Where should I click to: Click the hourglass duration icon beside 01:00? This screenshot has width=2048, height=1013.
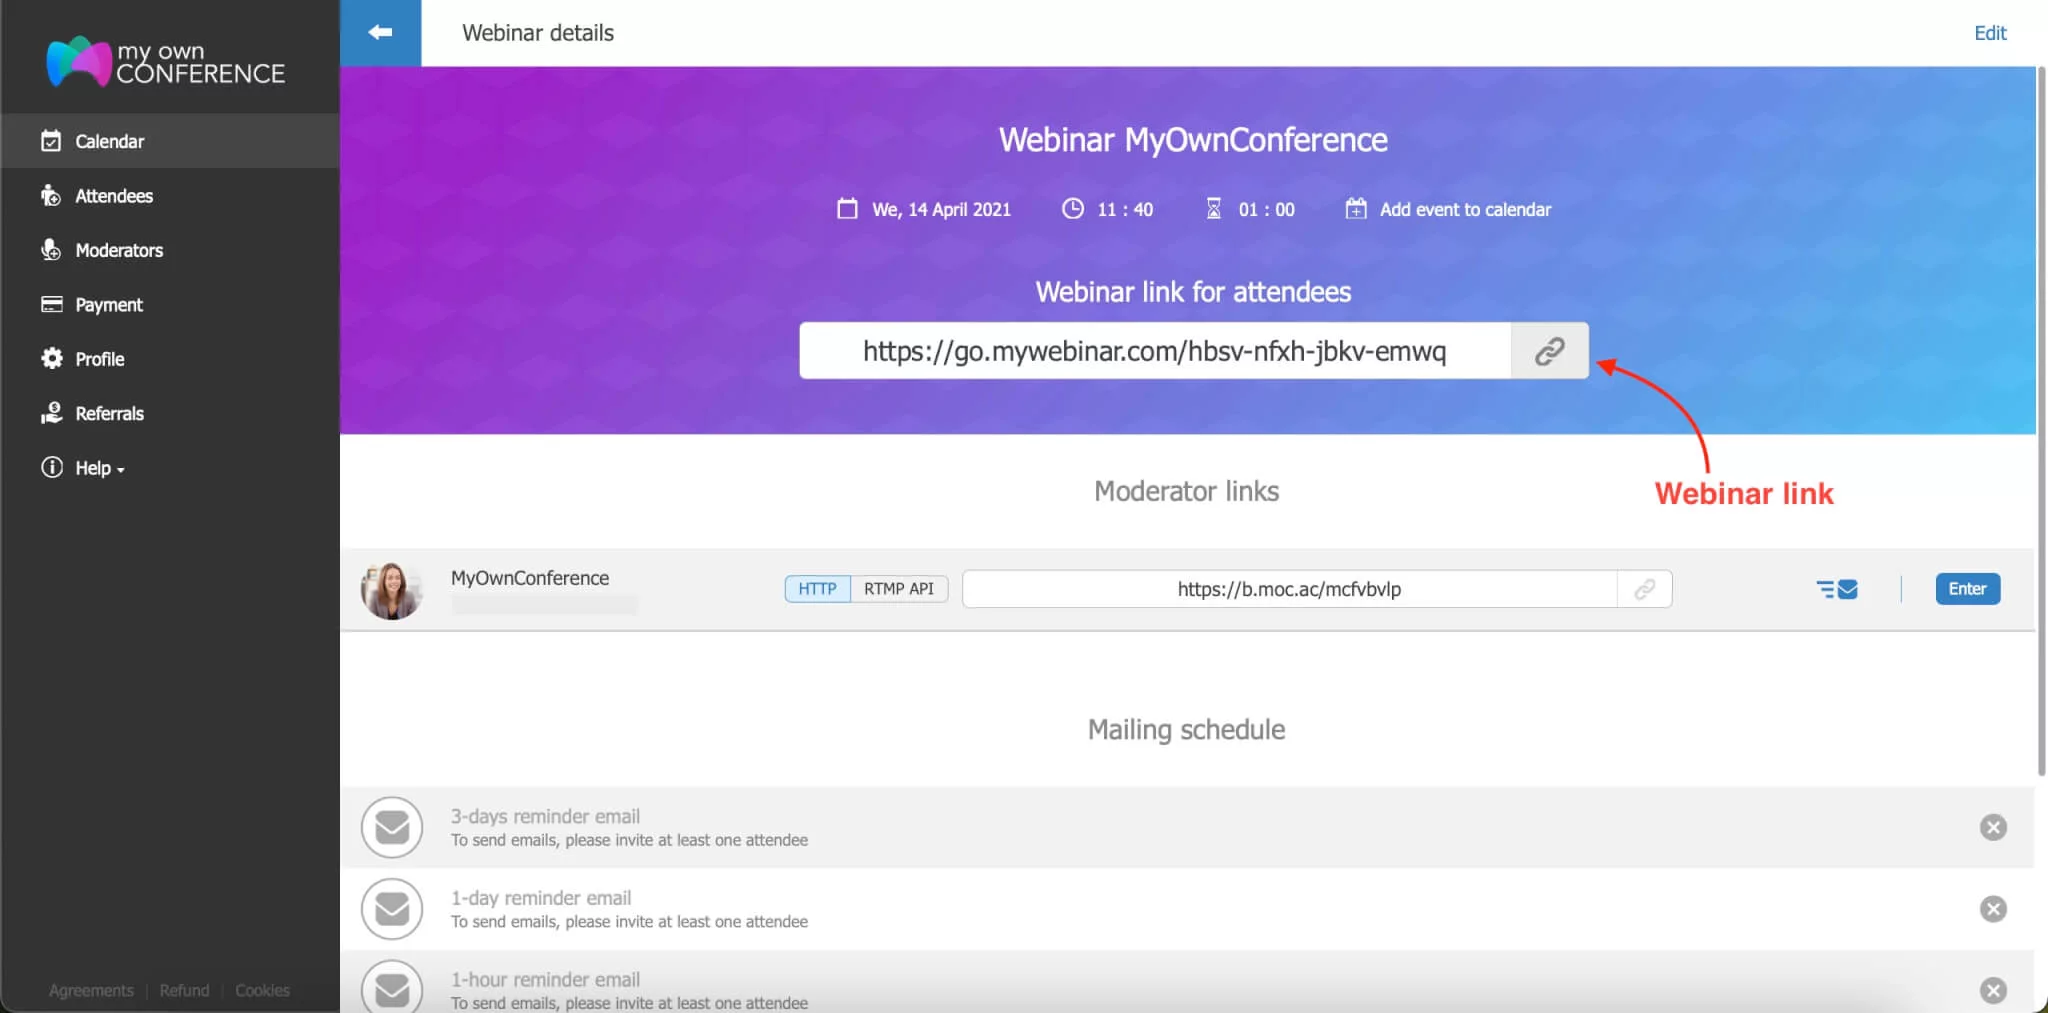[1214, 209]
